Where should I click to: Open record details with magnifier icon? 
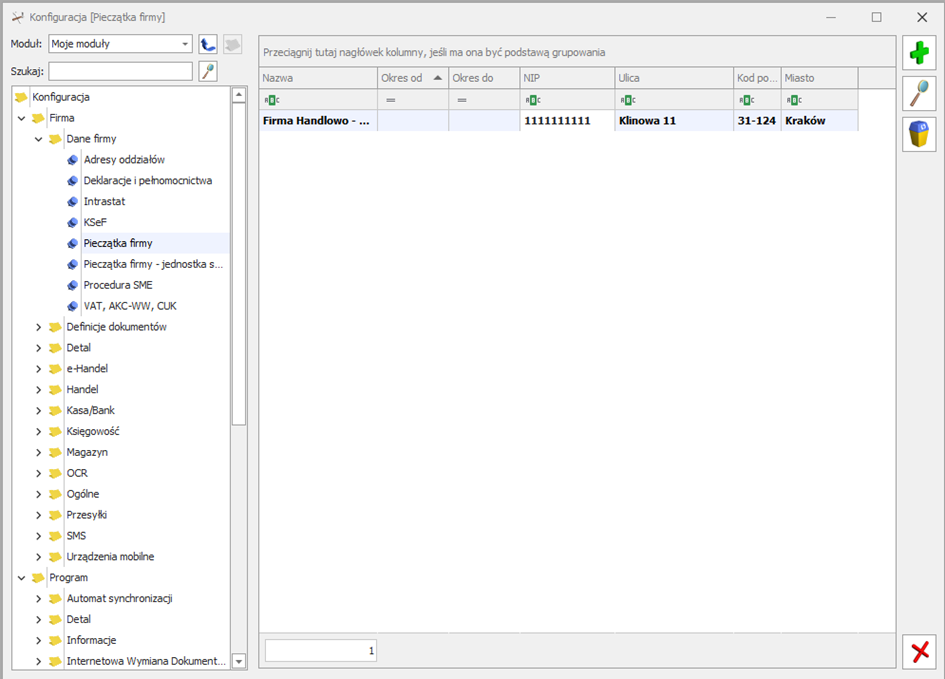[x=919, y=93]
